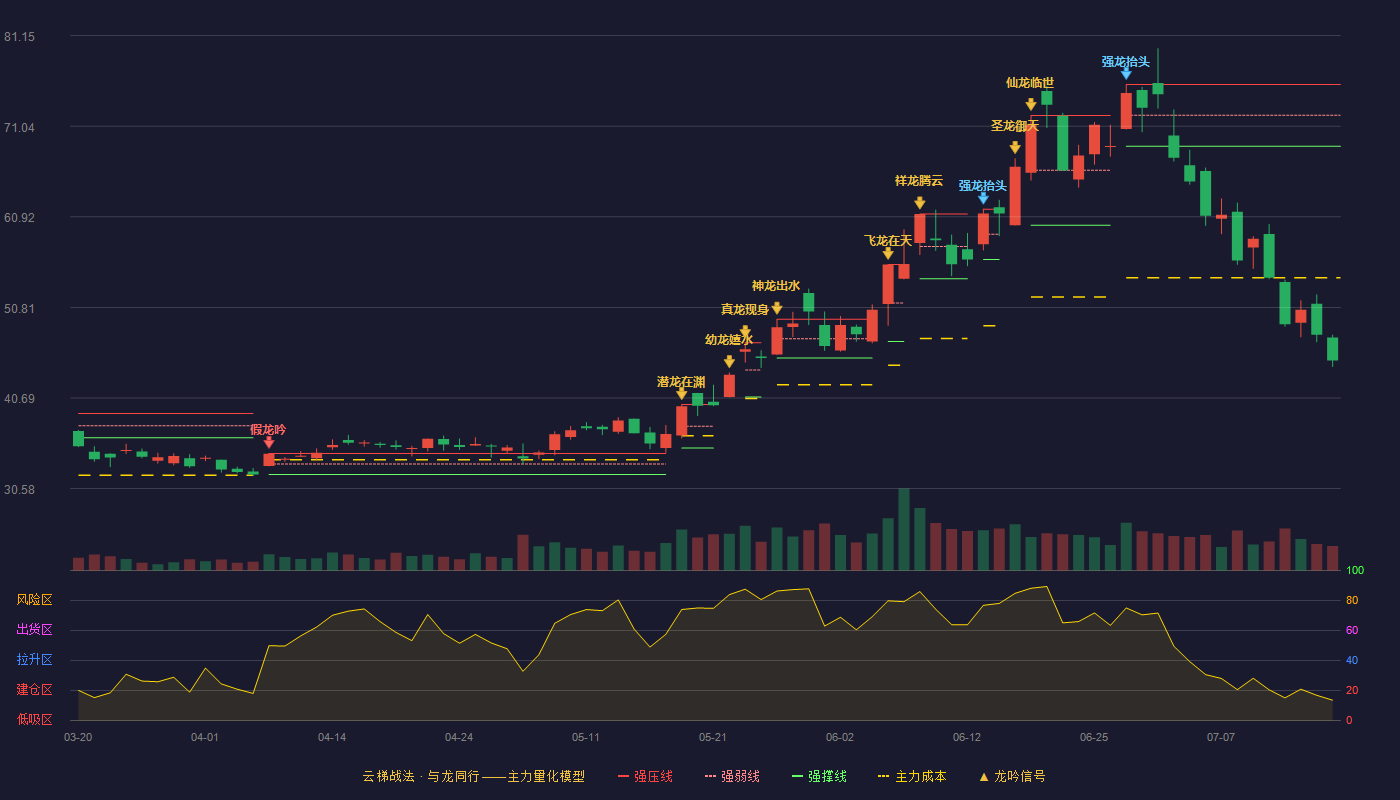Click the 30.58 price axis label
1400x800 pixels.
click(x=19, y=489)
